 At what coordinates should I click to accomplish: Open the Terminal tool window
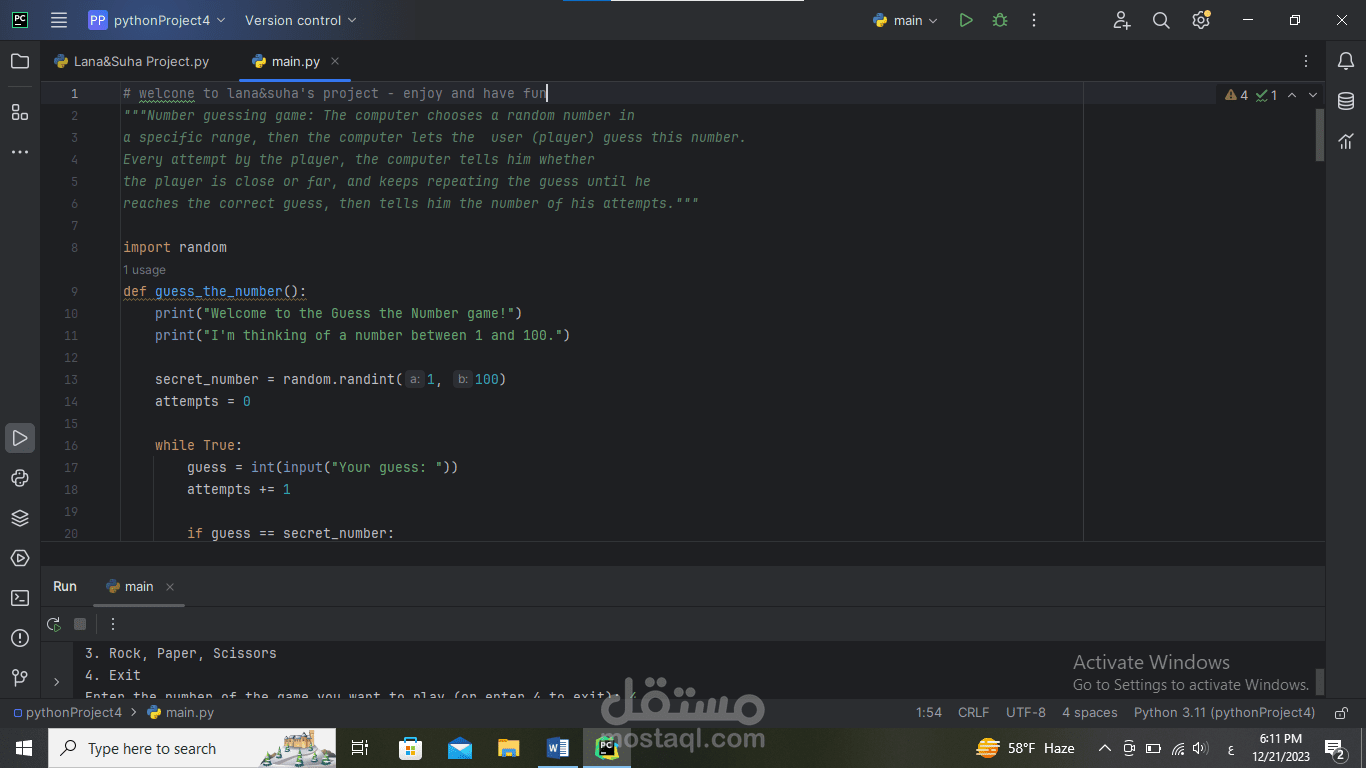pos(20,598)
